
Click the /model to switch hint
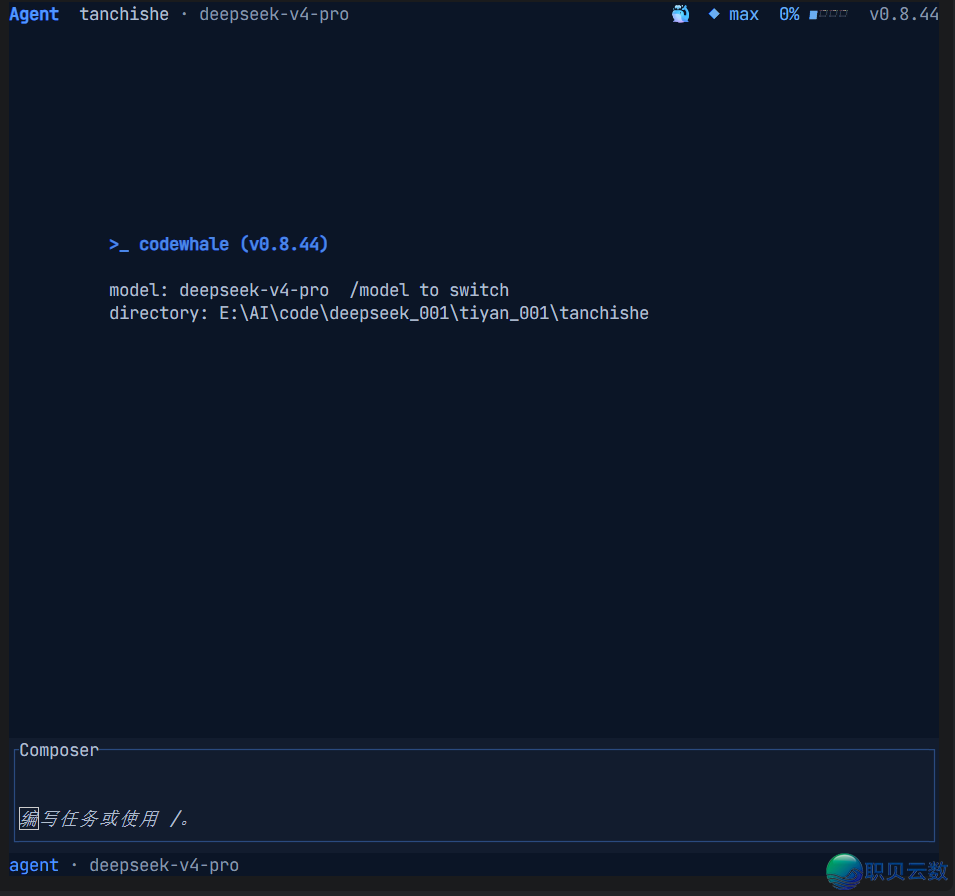tap(429, 290)
